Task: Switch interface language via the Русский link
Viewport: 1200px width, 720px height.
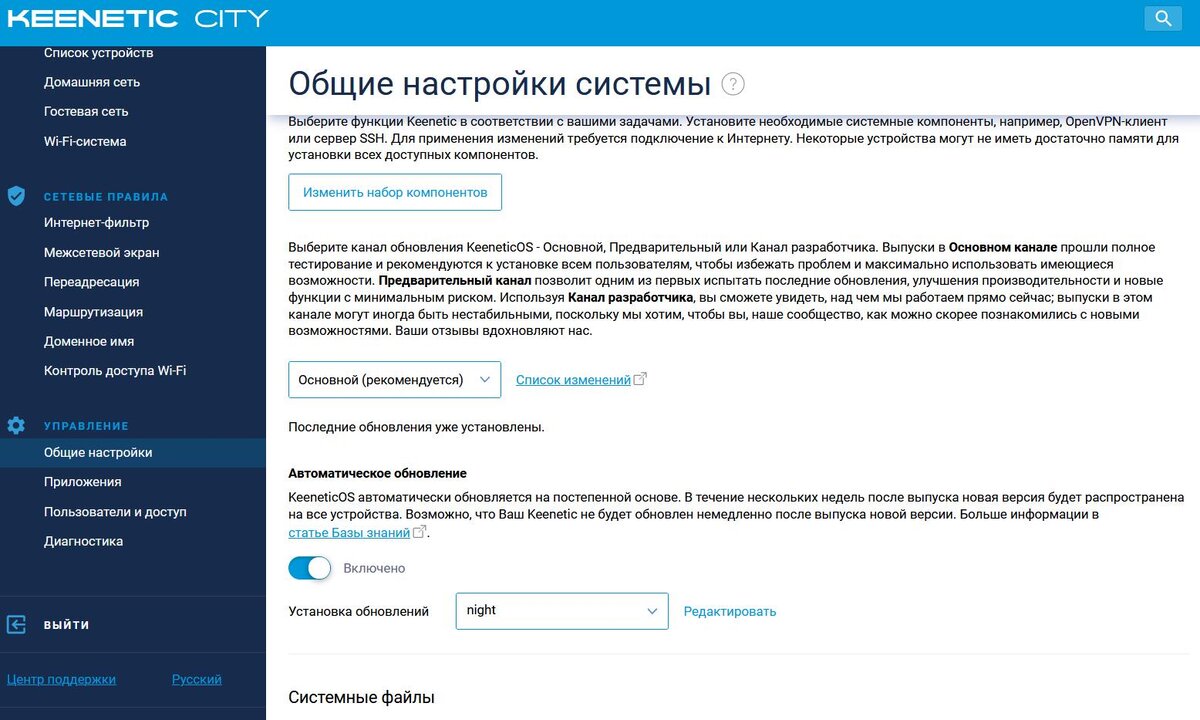Action: (x=196, y=679)
